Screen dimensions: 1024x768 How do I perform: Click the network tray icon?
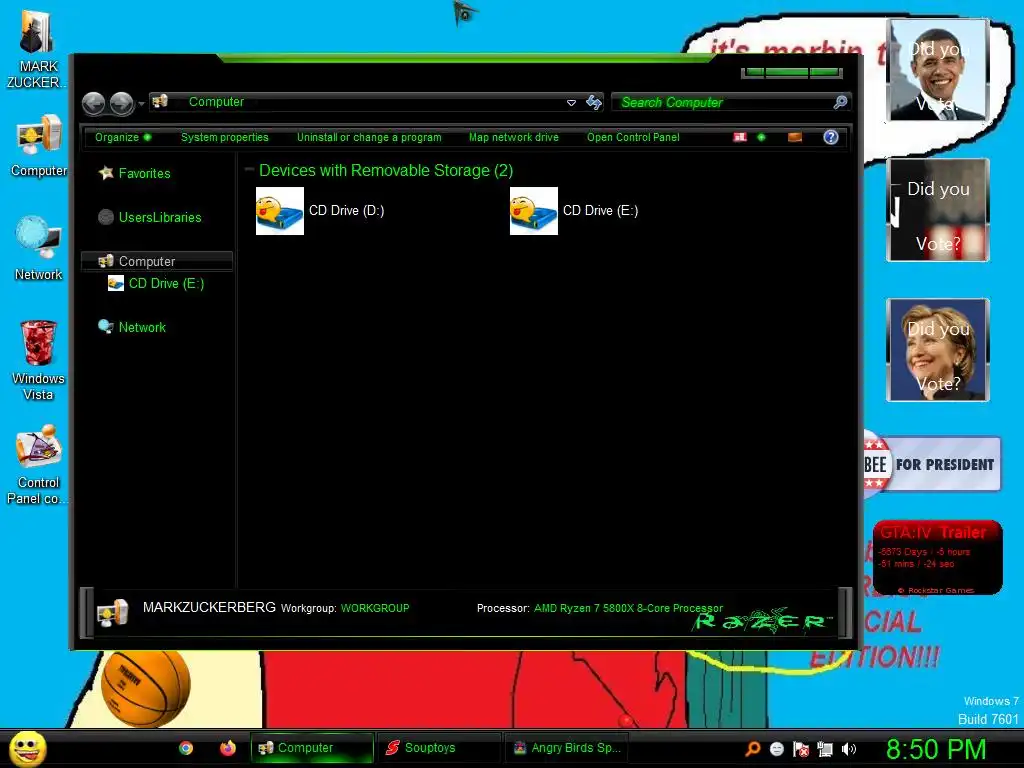click(x=825, y=749)
